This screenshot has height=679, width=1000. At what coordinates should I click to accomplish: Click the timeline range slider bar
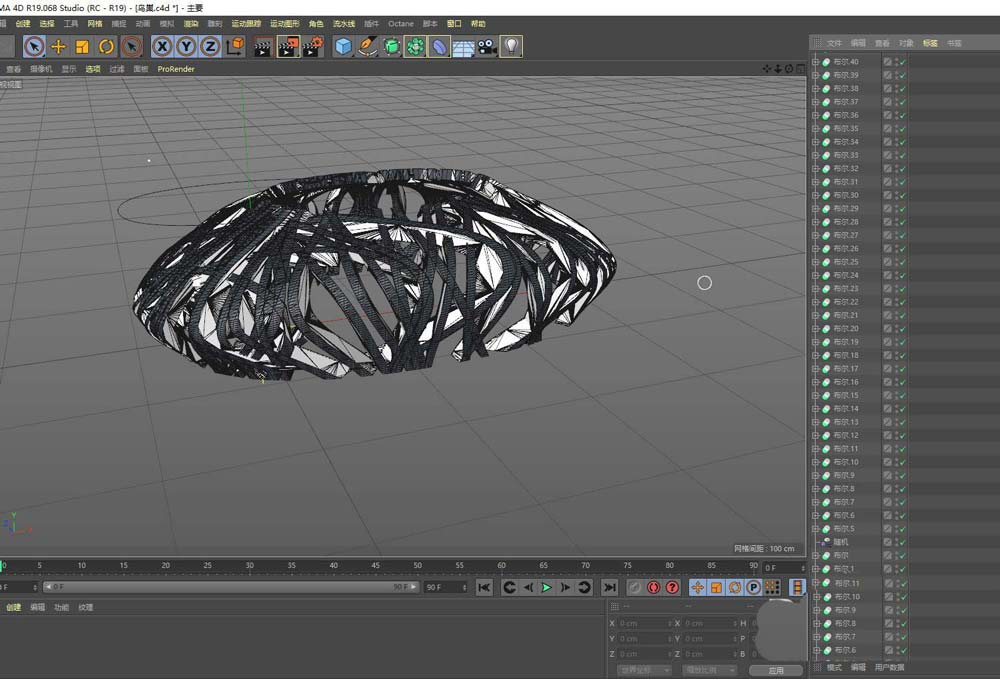click(x=231, y=587)
